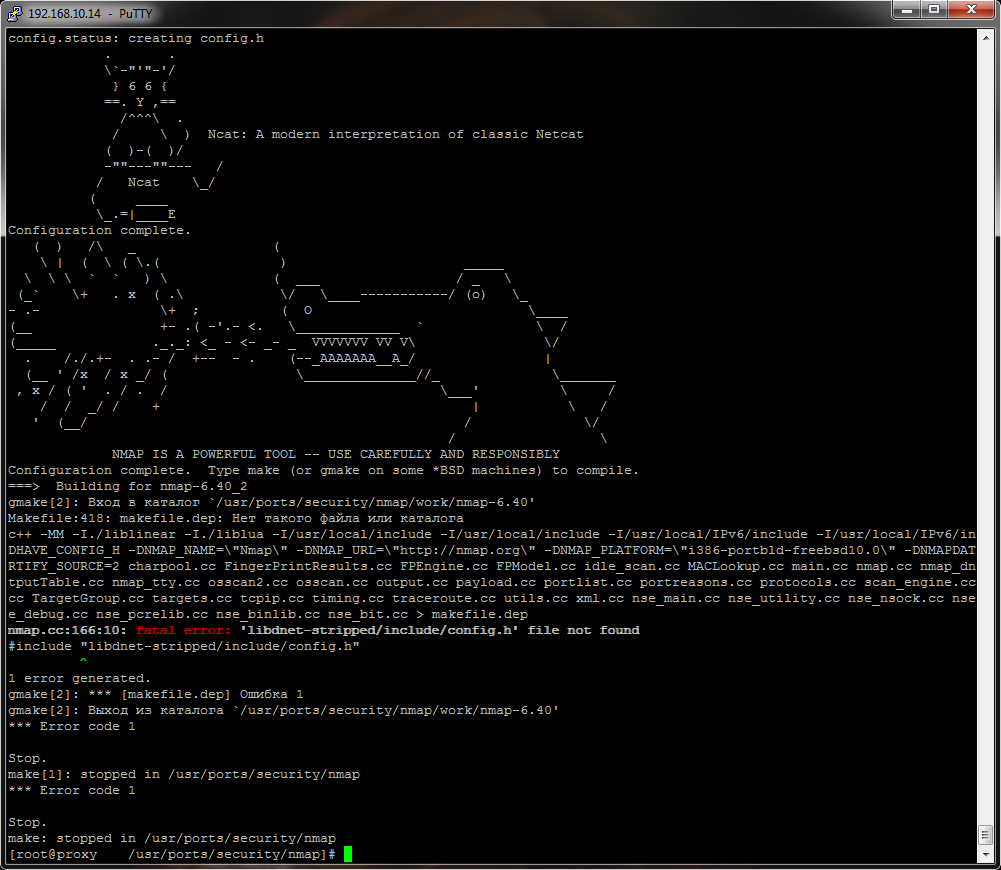The height and width of the screenshot is (870, 1001).
Task: Click the file name "portreasons.cc"
Action: click(696, 582)
